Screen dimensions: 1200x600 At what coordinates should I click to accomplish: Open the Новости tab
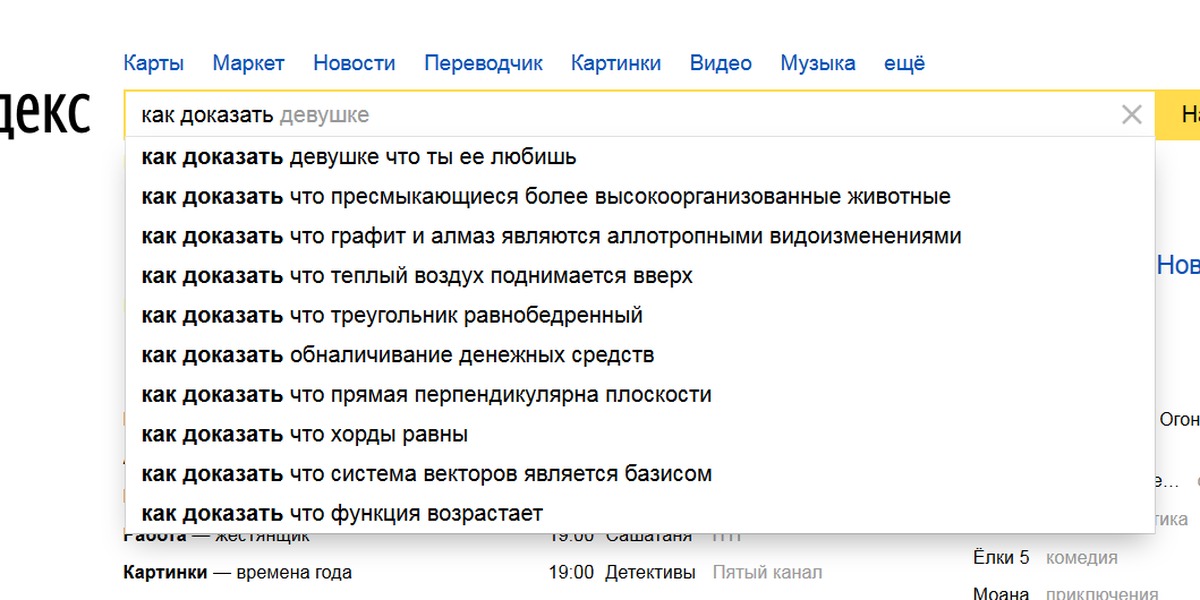click(354, 63)
